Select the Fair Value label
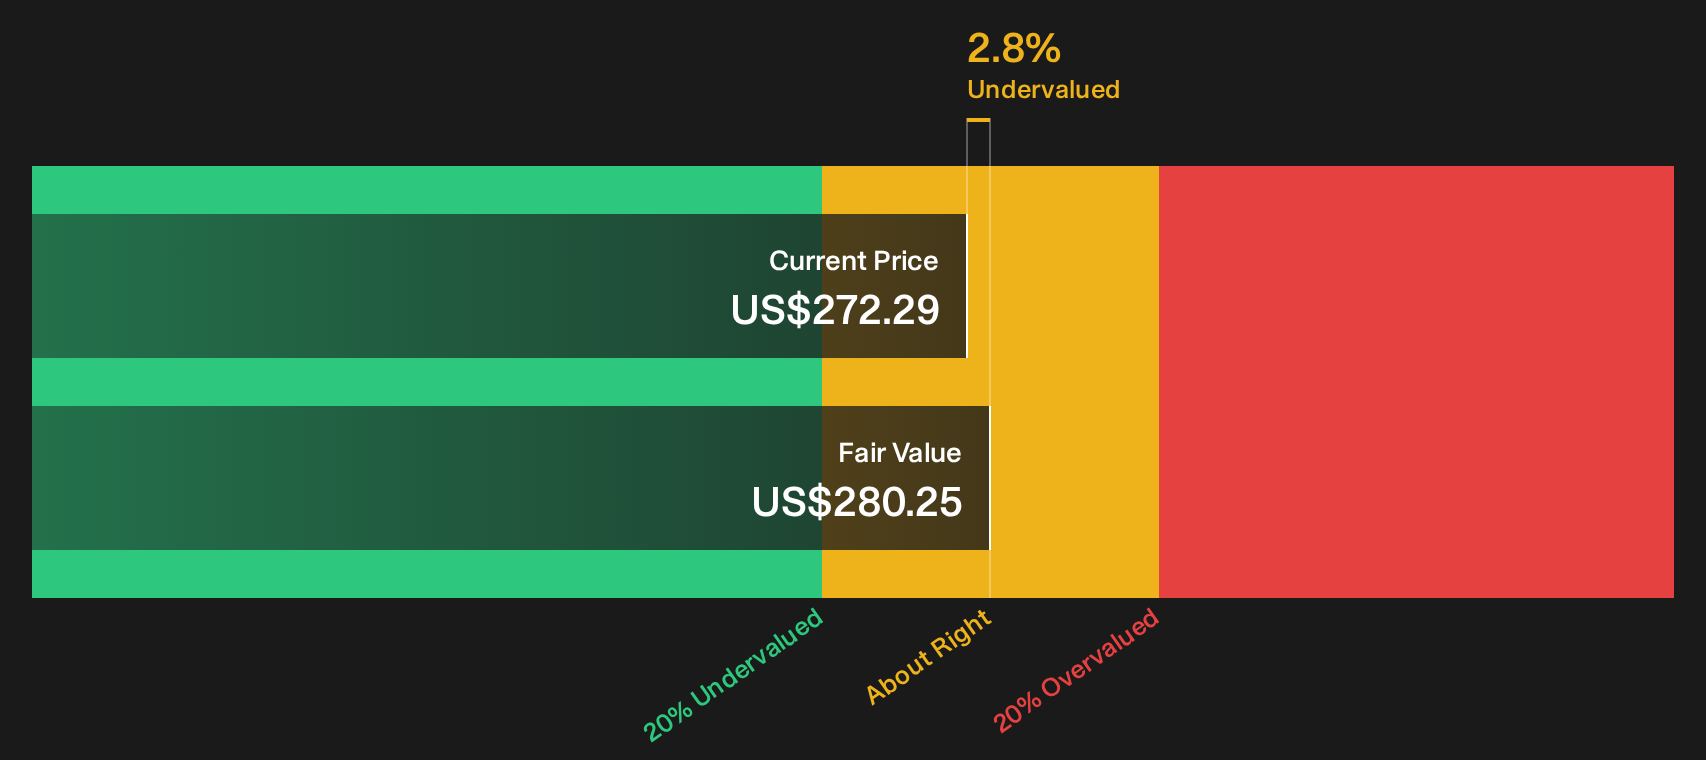The height and width of the screenshot is (760, 1706). click(899, 453)
